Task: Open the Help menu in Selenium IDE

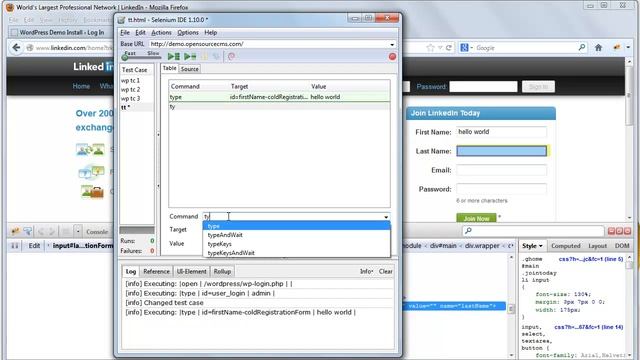Action: pyautogui.click(x=211, y=33)
